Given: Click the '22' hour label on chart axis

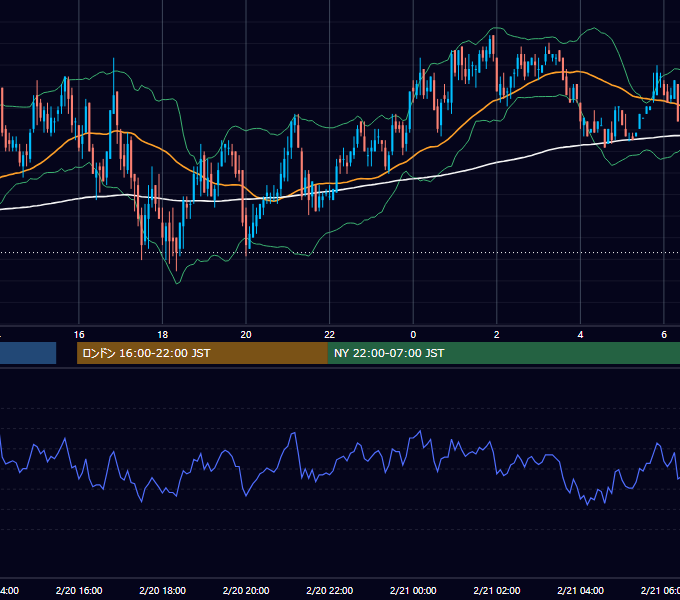Looking at the screenshot, I should [330, 335].
